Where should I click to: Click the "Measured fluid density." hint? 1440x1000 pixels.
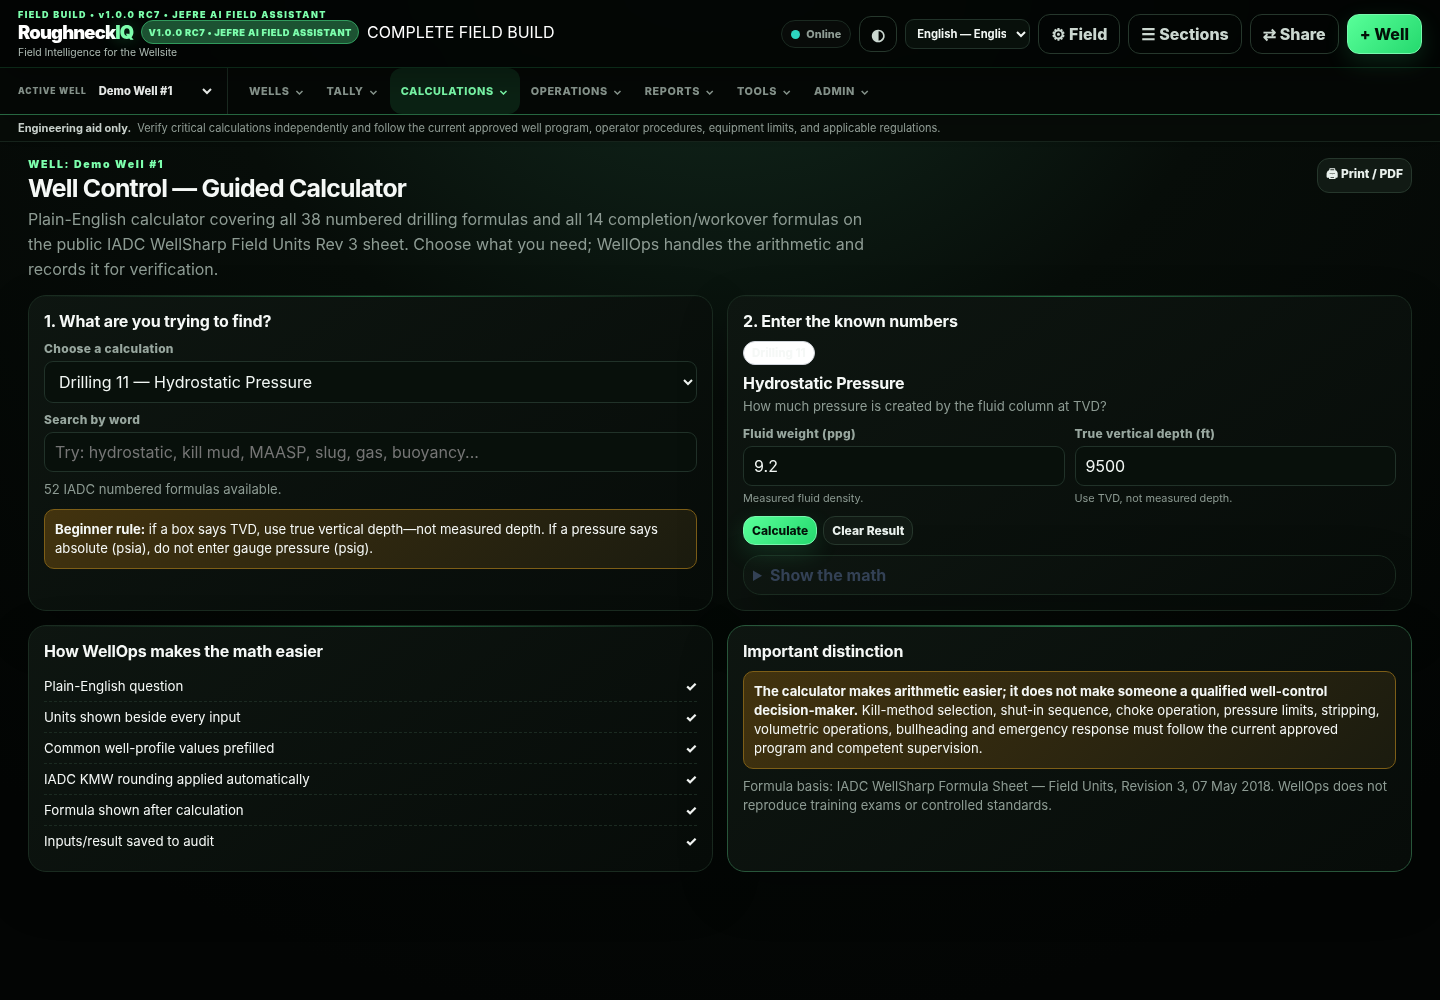coord(803,498)
